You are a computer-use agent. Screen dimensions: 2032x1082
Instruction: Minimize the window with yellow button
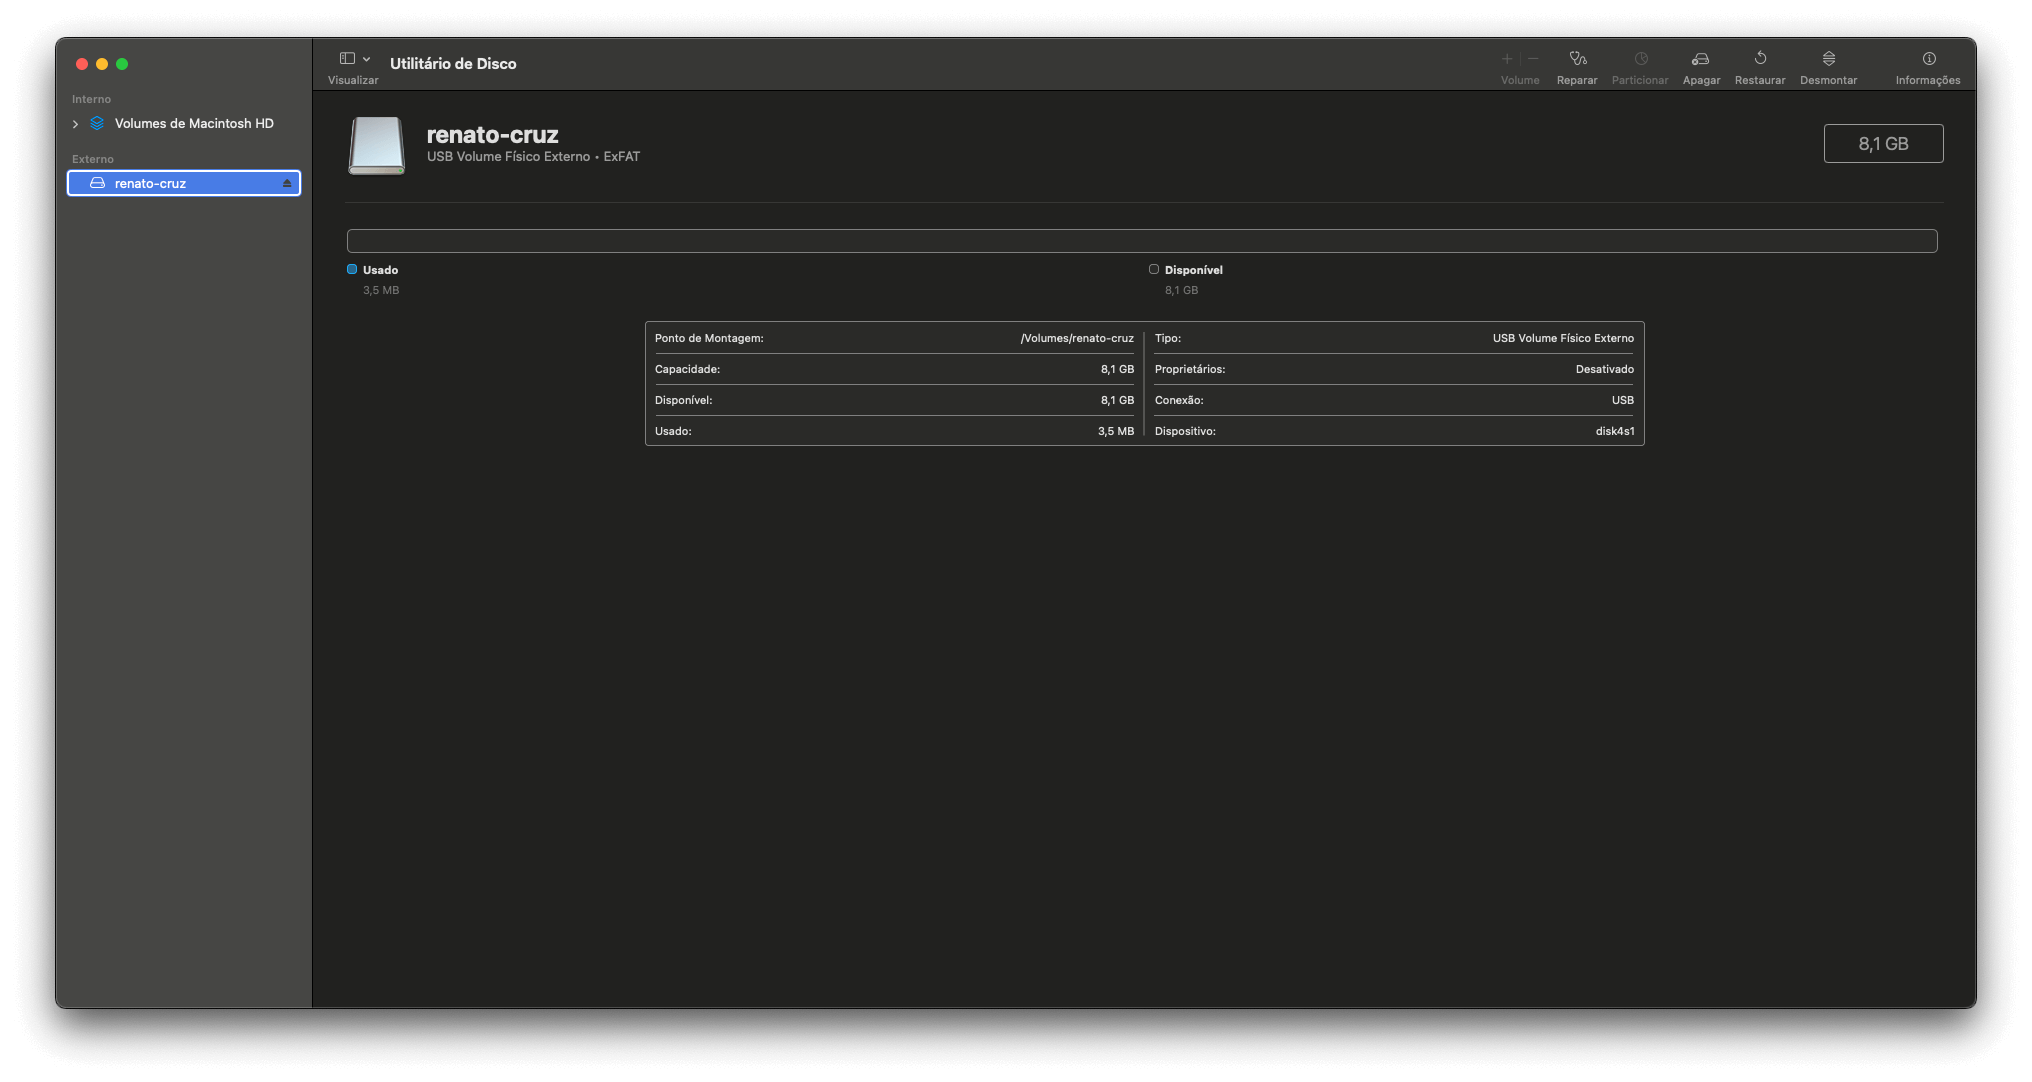[102, 64]
